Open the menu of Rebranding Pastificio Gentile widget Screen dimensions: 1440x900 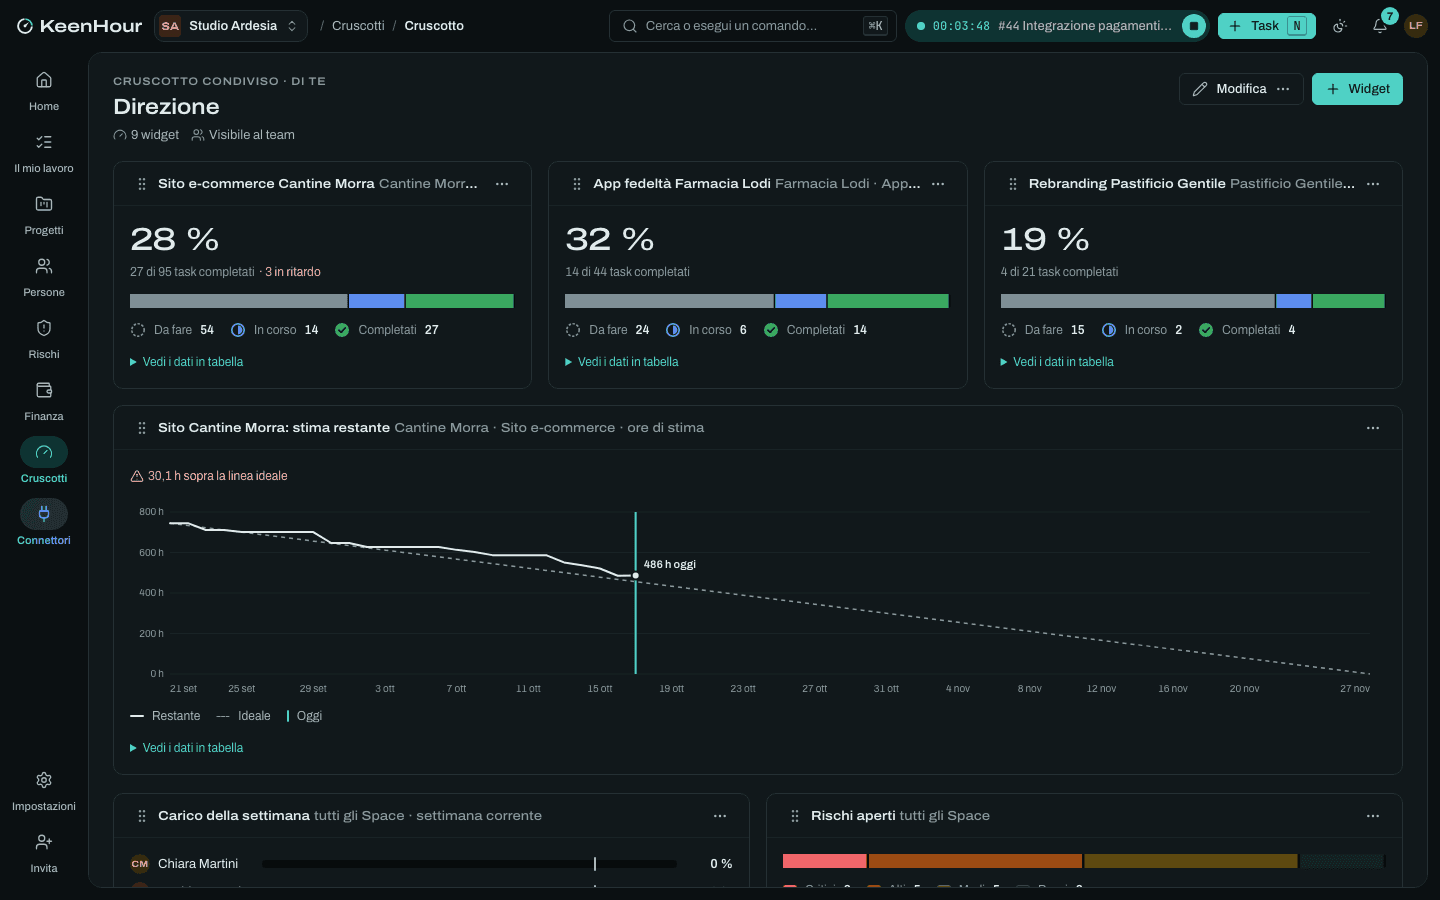point(1373,184)
